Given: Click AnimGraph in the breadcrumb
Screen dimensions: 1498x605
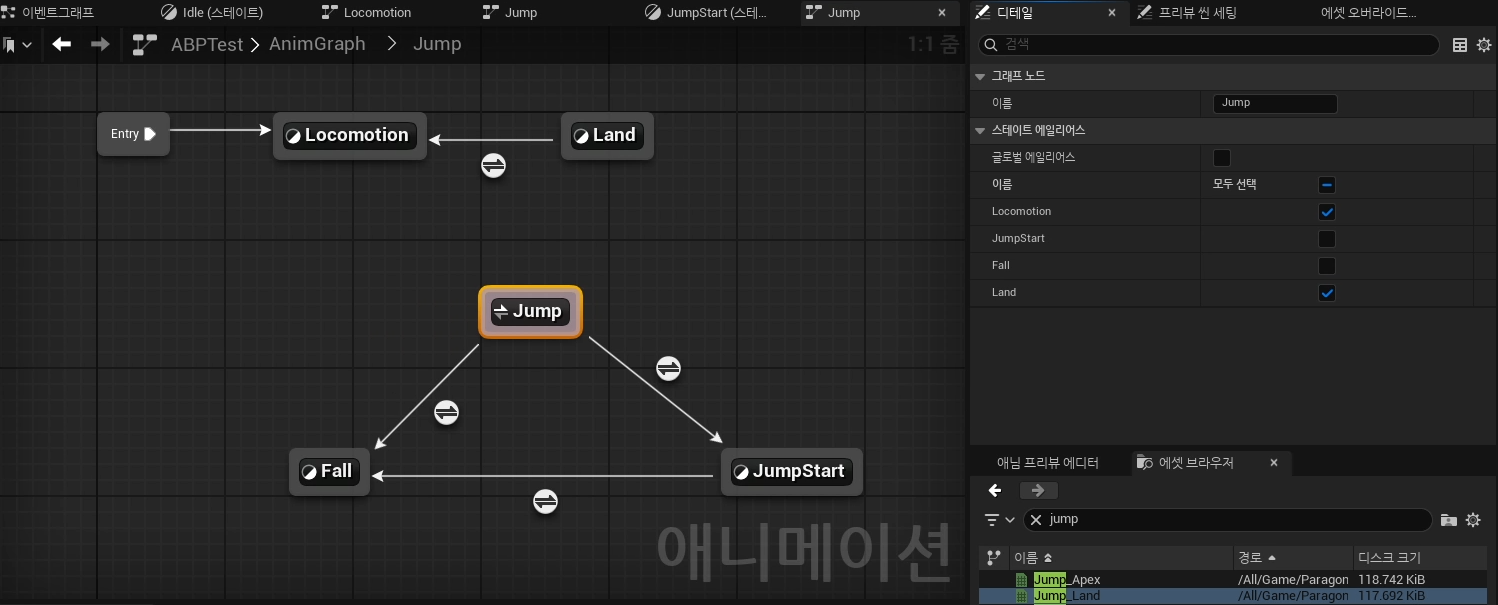Looking at the screenshot, I should [x=317, y=44].
